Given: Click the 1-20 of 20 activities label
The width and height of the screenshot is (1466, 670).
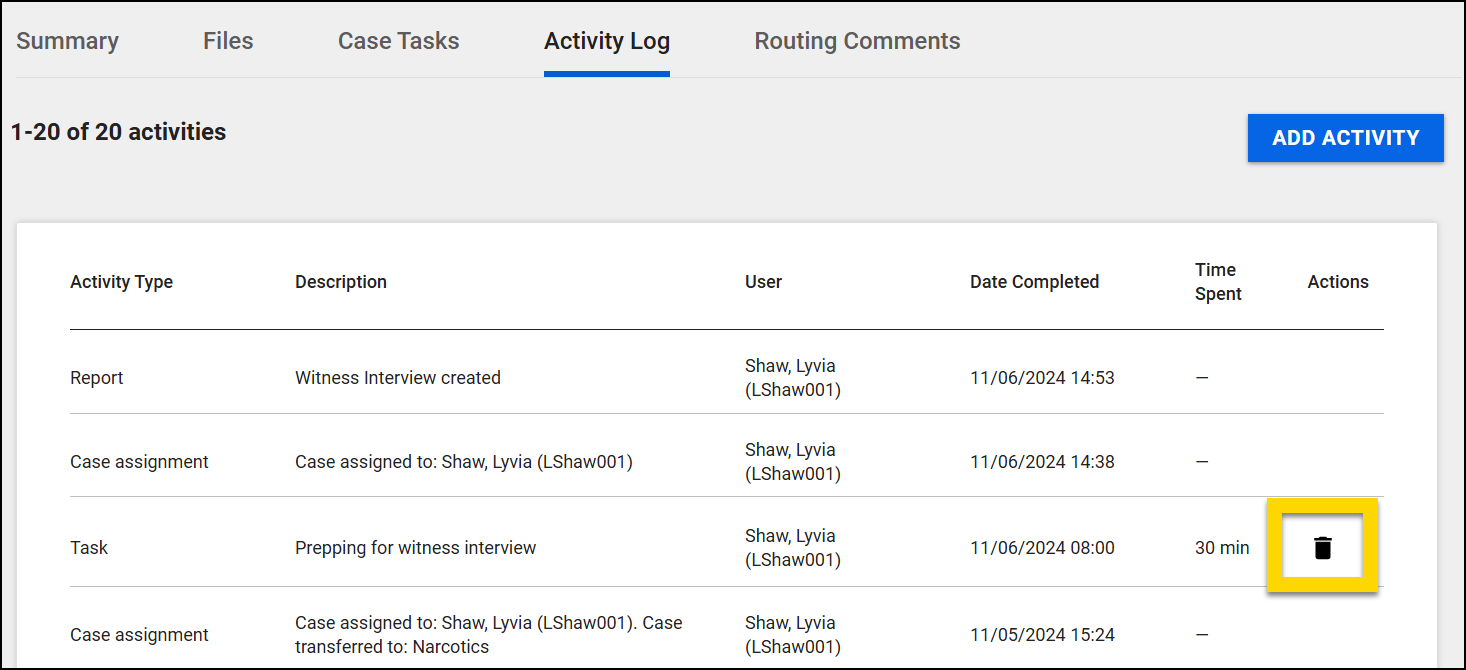Looking at the screenshot, I should (118, 131).
